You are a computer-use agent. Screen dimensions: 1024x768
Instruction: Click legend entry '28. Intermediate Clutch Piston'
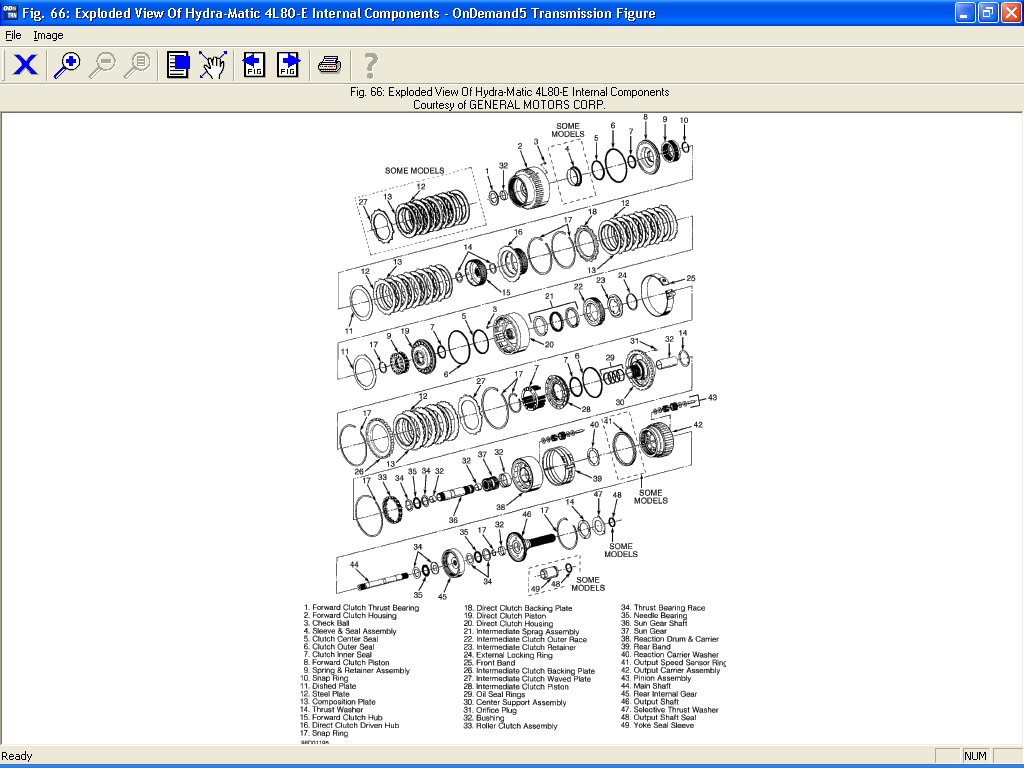[517, 686]
